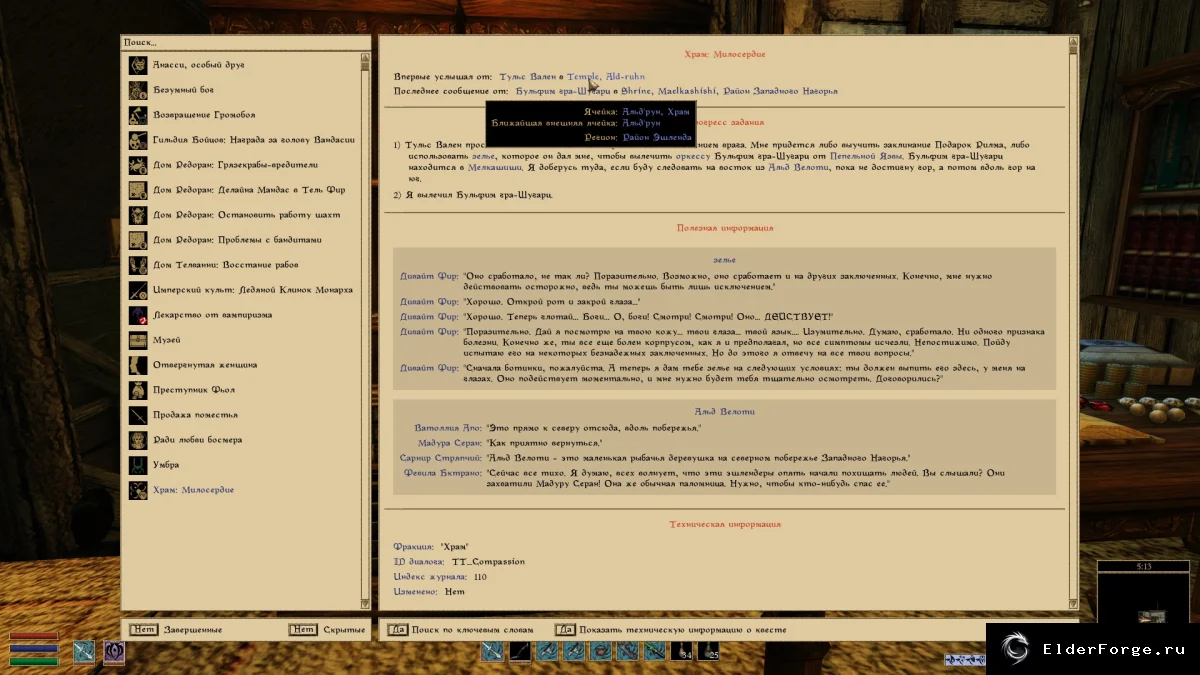Click the Shrine, Maelkashishi location link
The height and width of the screenshot is (675, 1200).
coord(669,91)
